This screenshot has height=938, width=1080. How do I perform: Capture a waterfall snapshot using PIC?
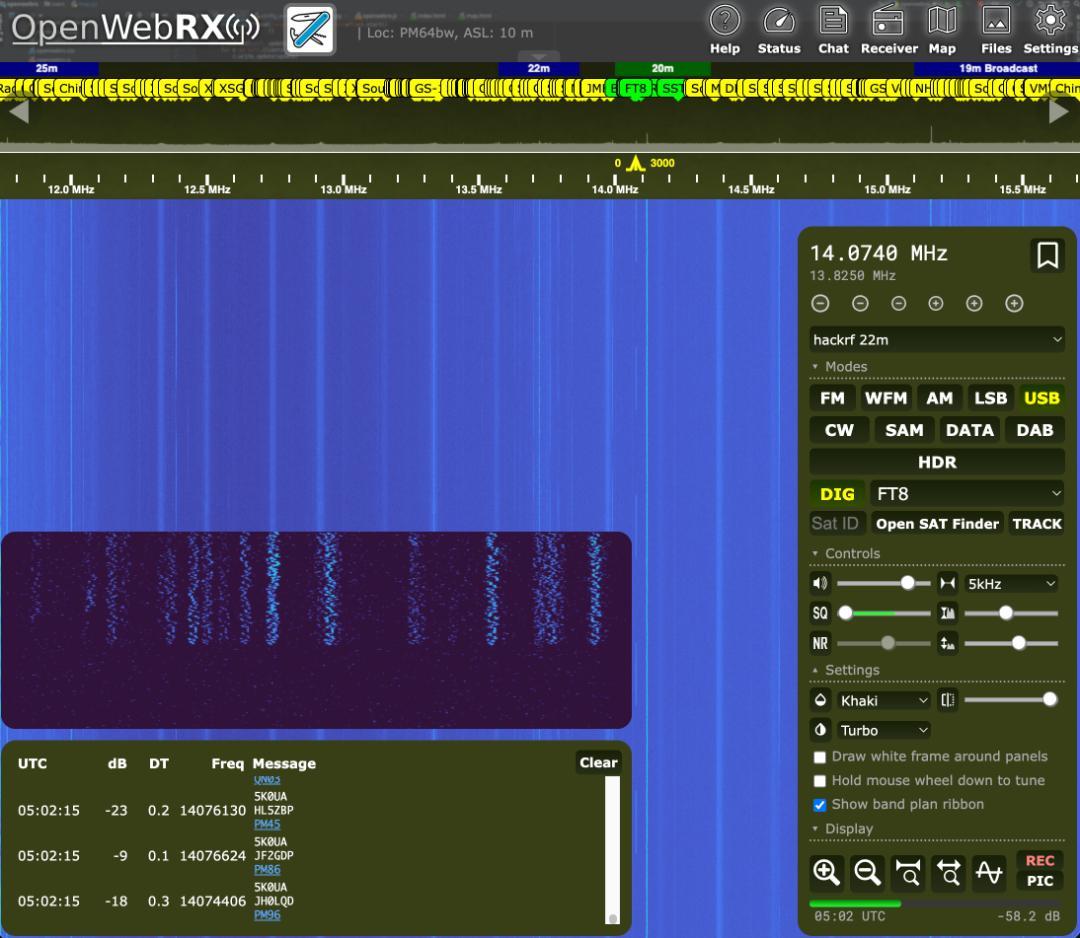point(1039,882)
